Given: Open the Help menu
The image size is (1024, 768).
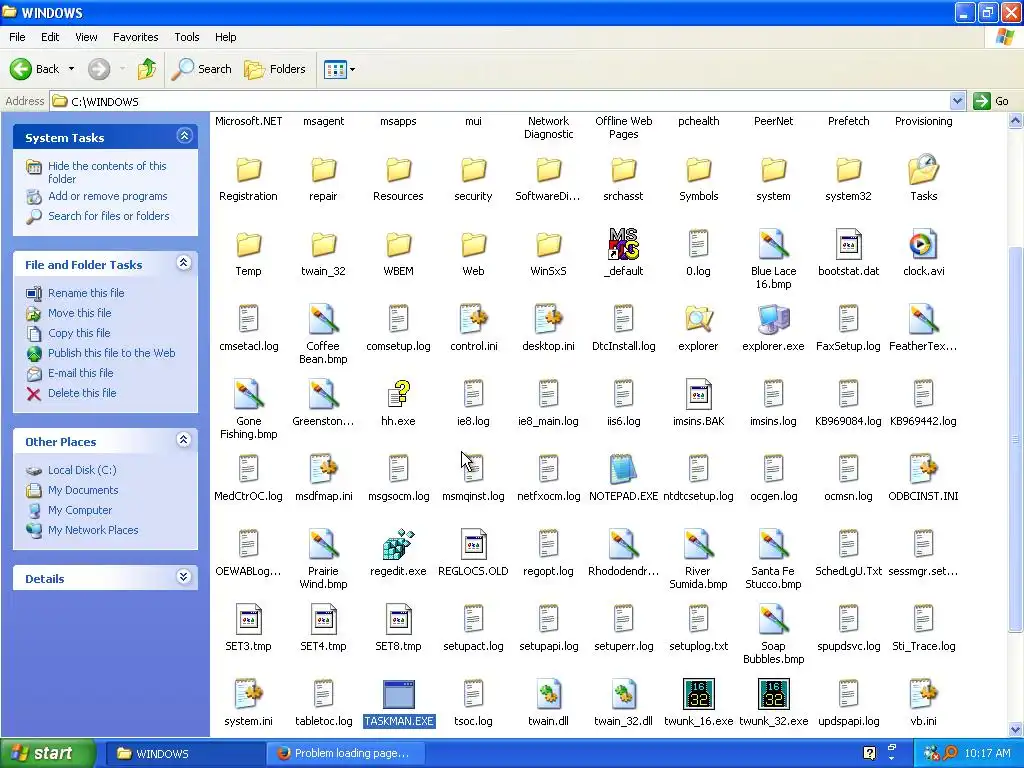Looking at the screenshot, I should (225, 37).
